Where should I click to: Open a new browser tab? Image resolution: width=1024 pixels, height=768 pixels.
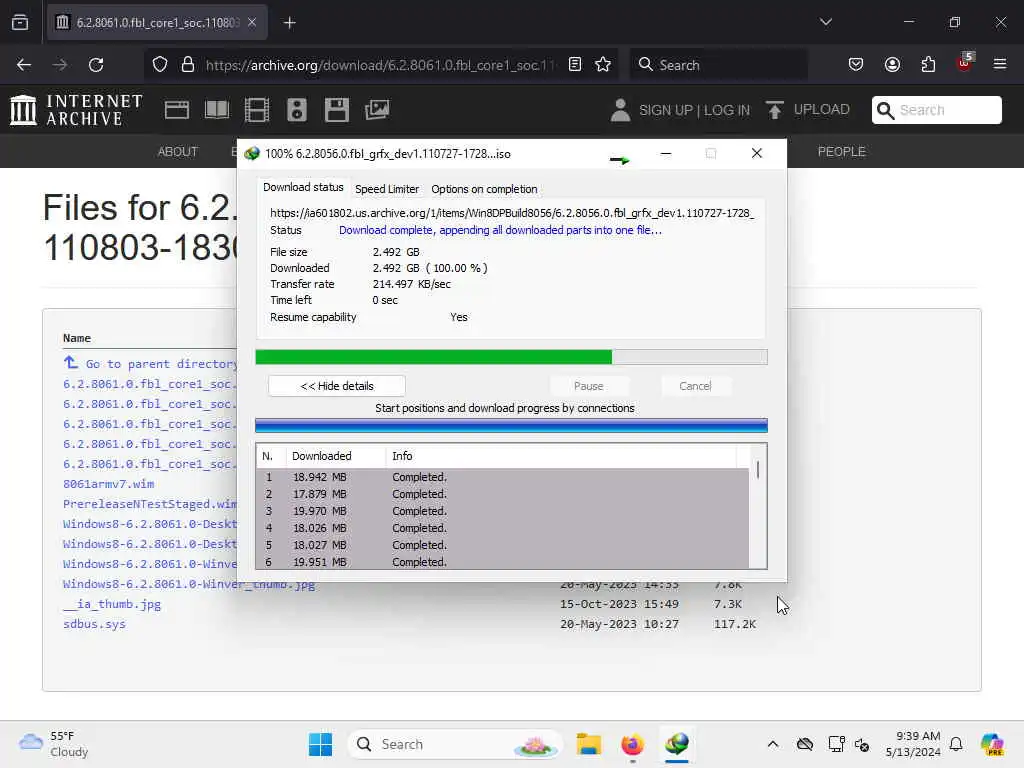tap(289, 23)
